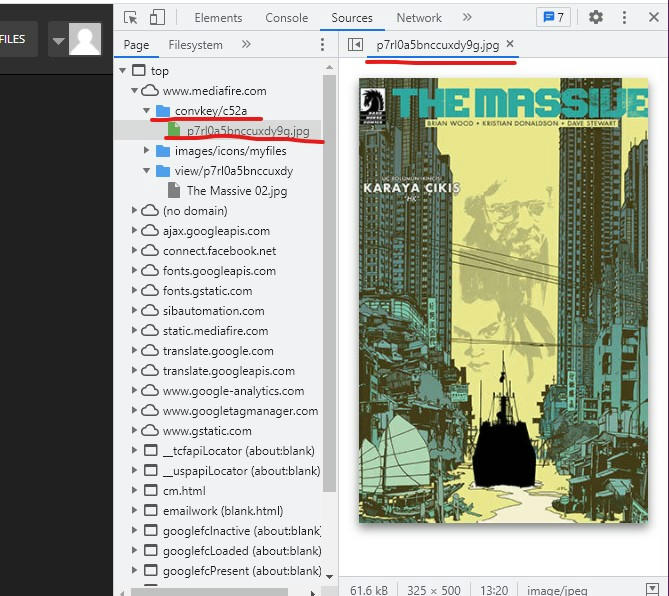The image size is (669, 596).
Task: Switch to the Elements tab
Action: coord(218,17)
